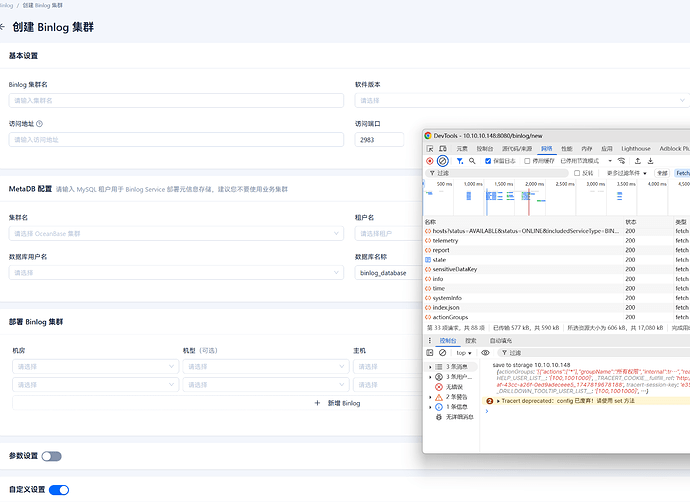Open the 集群名 OceanBase cluster dropdown
The image size is (690, 502).
tap(176, 234)
